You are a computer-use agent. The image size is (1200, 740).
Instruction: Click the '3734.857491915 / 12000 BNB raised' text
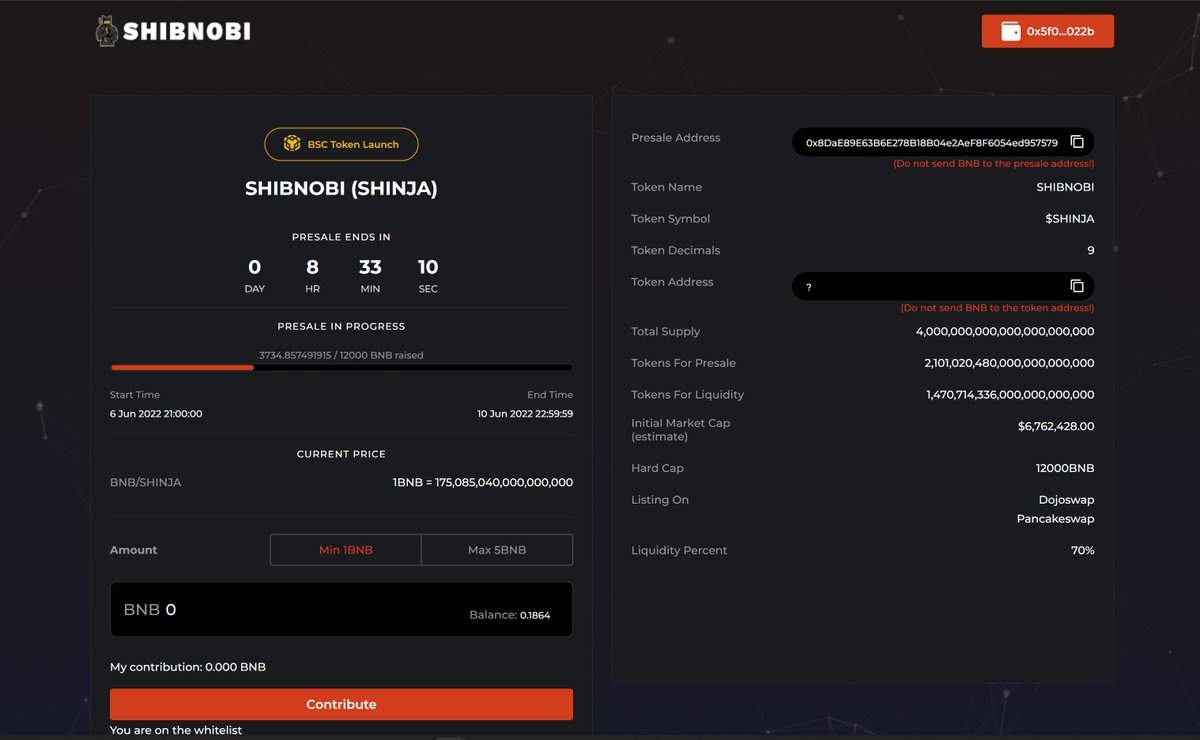coord(341,355)
